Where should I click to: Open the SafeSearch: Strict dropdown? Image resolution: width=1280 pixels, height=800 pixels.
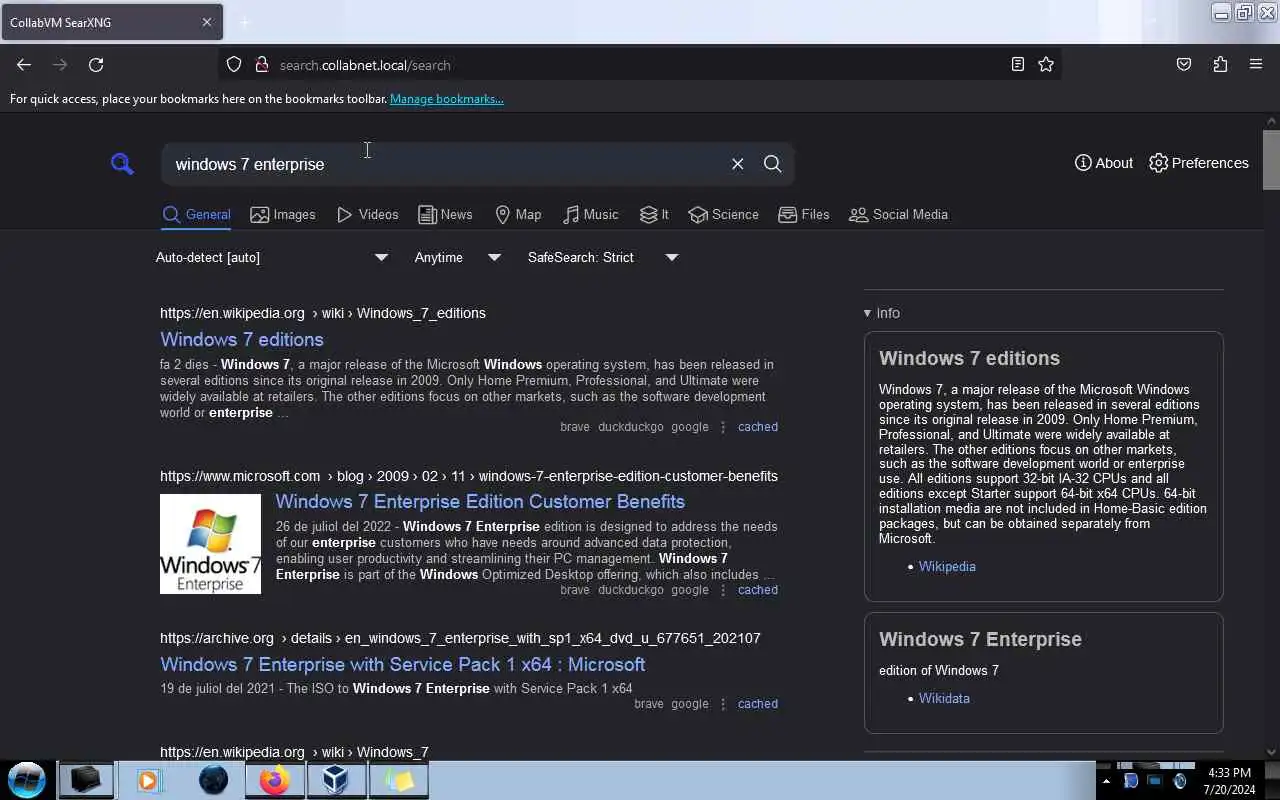(x=603, y=257)
